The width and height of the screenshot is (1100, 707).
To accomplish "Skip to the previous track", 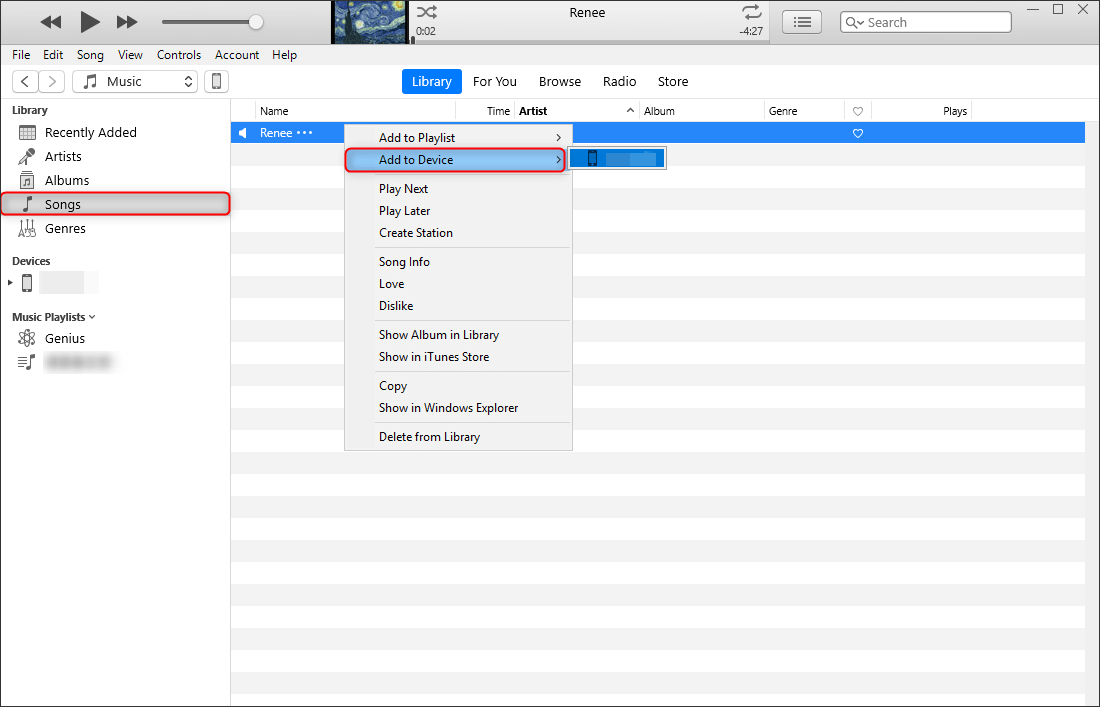I will click(51, 21).
